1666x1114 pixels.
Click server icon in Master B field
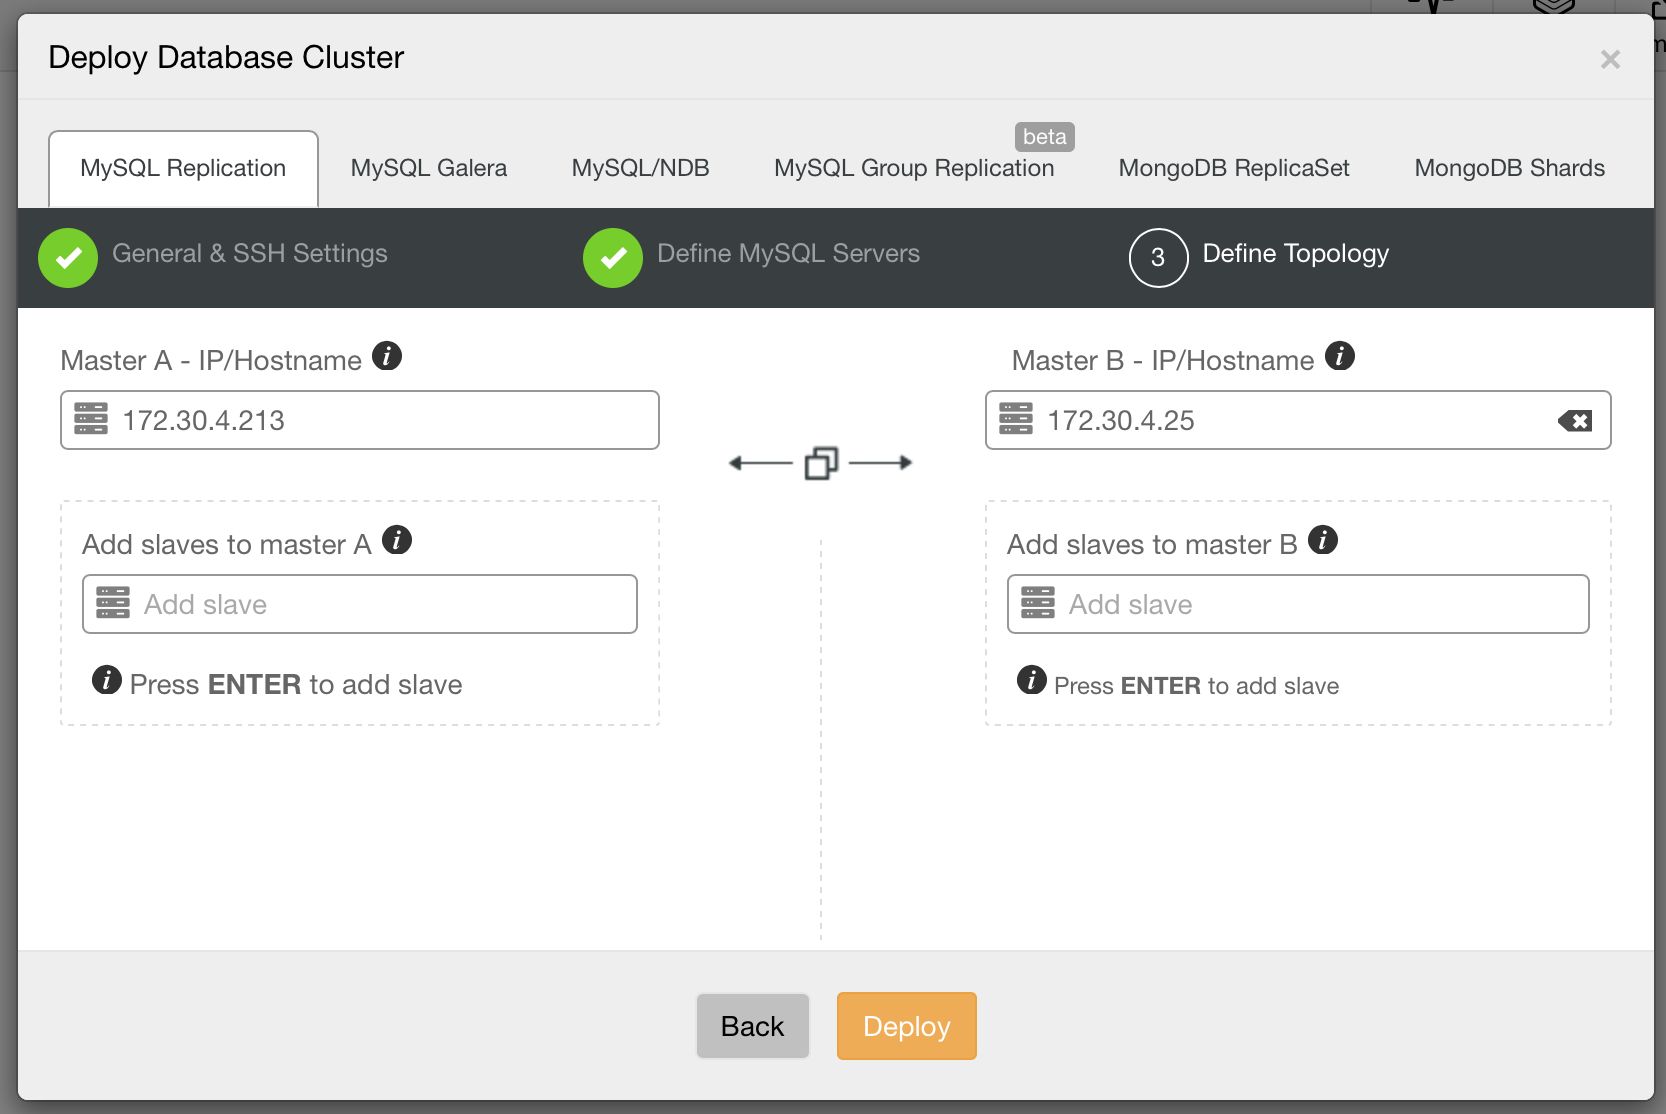pyautogui.click(x=1016, y=419)
